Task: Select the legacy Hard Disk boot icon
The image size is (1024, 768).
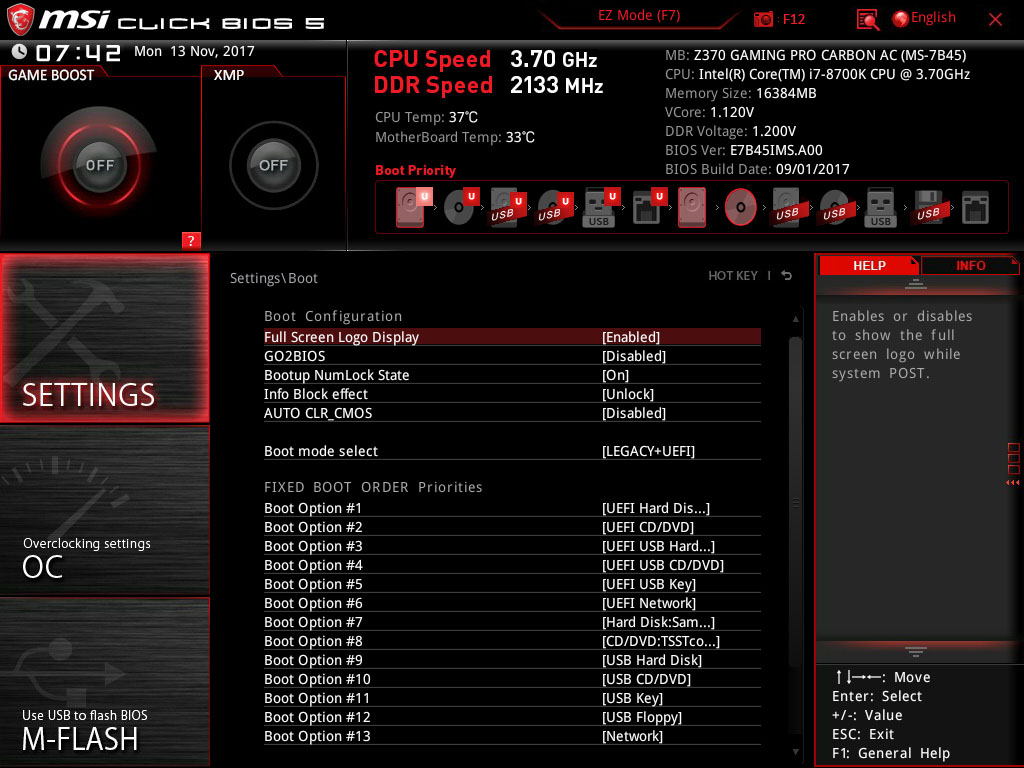Action: (x=692, y=207)
